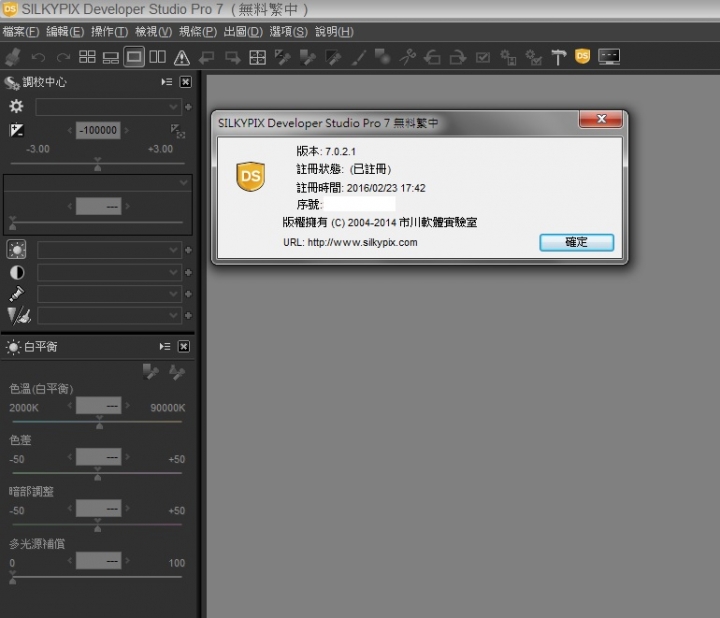
Task: Select the single preview view mode
Action: (x=134, y=57)
